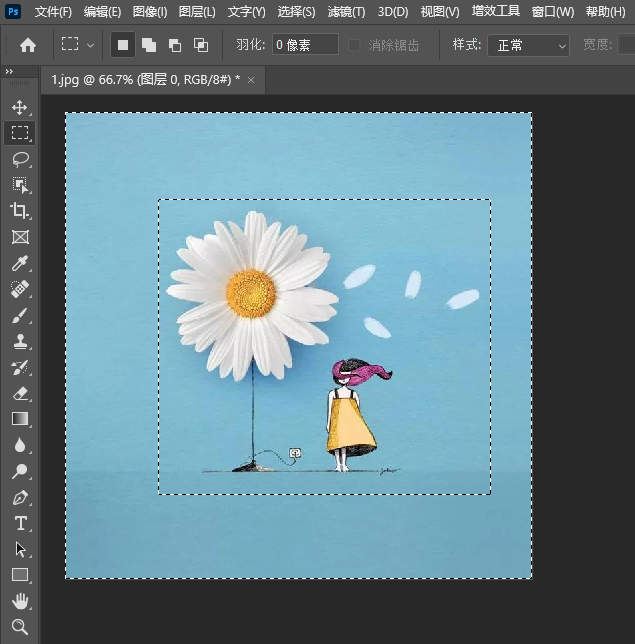This screenshot has height=644, width=635.
Task: Open the 样式 (Style) dropdown
Action: (528, 45)
